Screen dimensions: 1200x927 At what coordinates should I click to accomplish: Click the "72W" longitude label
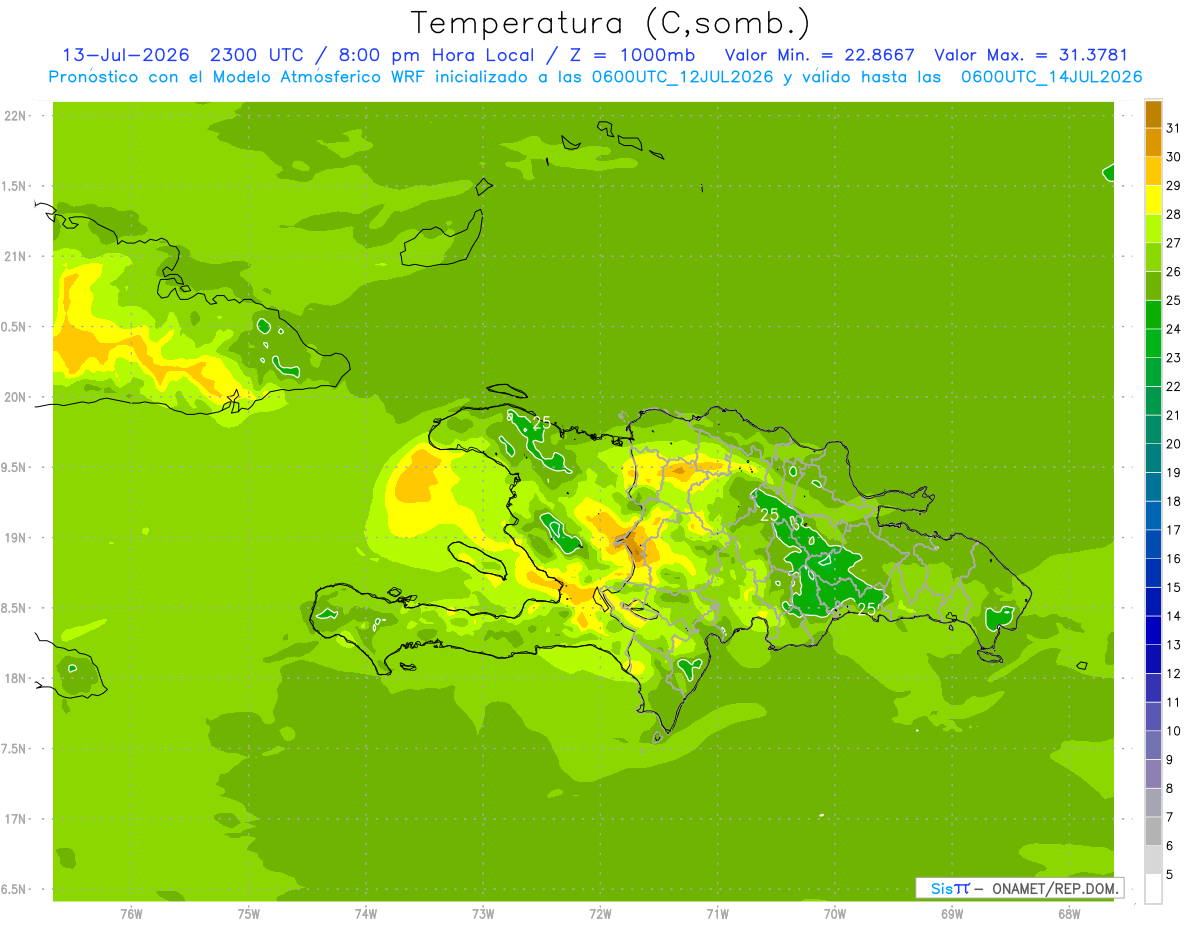(x=600, y=913)
